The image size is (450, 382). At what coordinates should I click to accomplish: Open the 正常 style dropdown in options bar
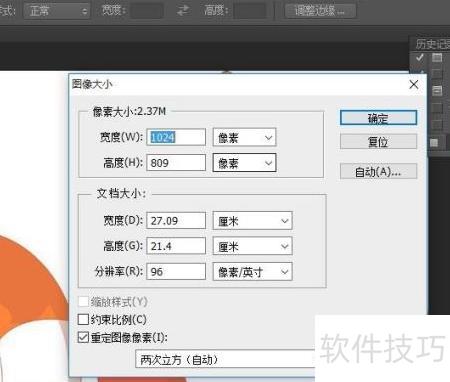click(57, 11)
